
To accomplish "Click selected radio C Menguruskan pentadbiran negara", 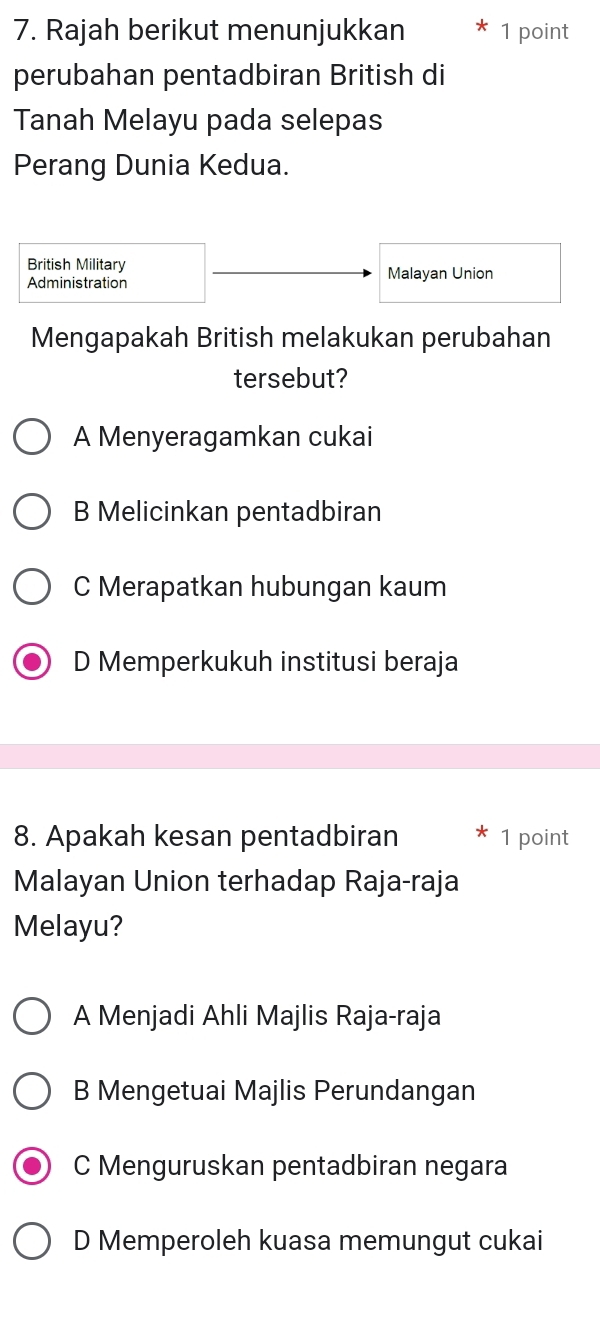I will tap(33, 1166).
